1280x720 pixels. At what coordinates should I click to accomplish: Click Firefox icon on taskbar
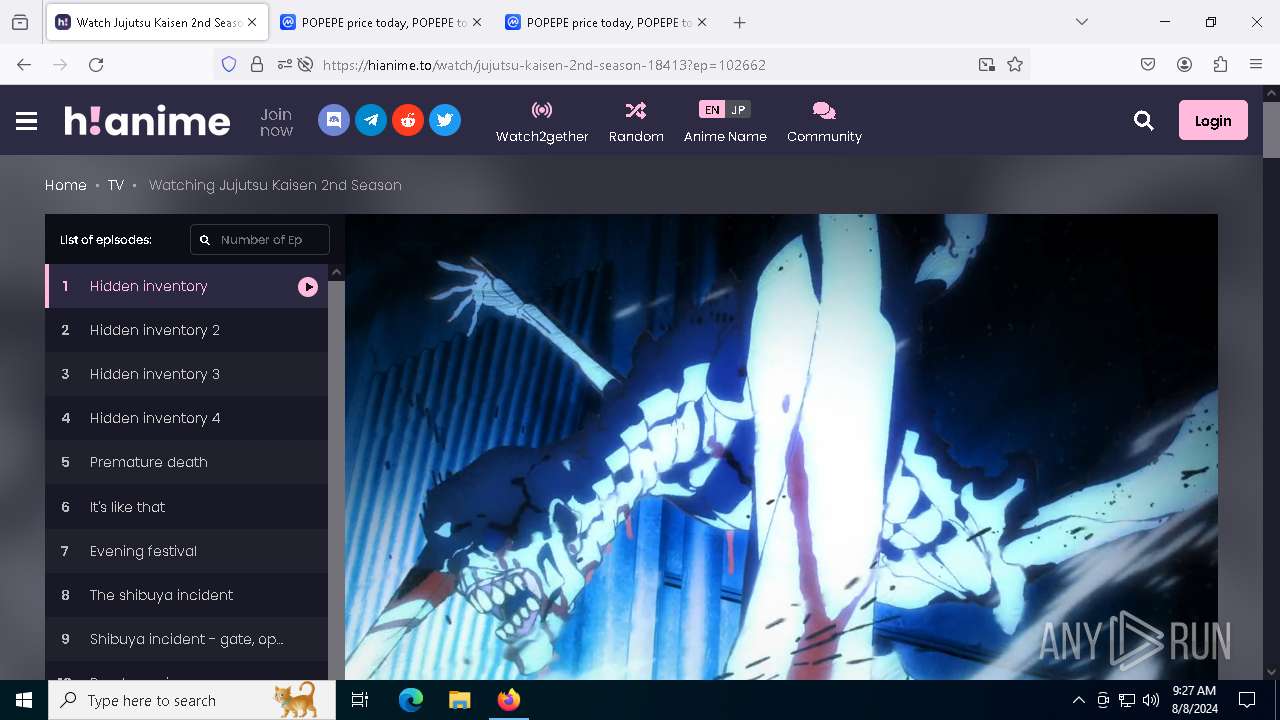coord(508,700)
